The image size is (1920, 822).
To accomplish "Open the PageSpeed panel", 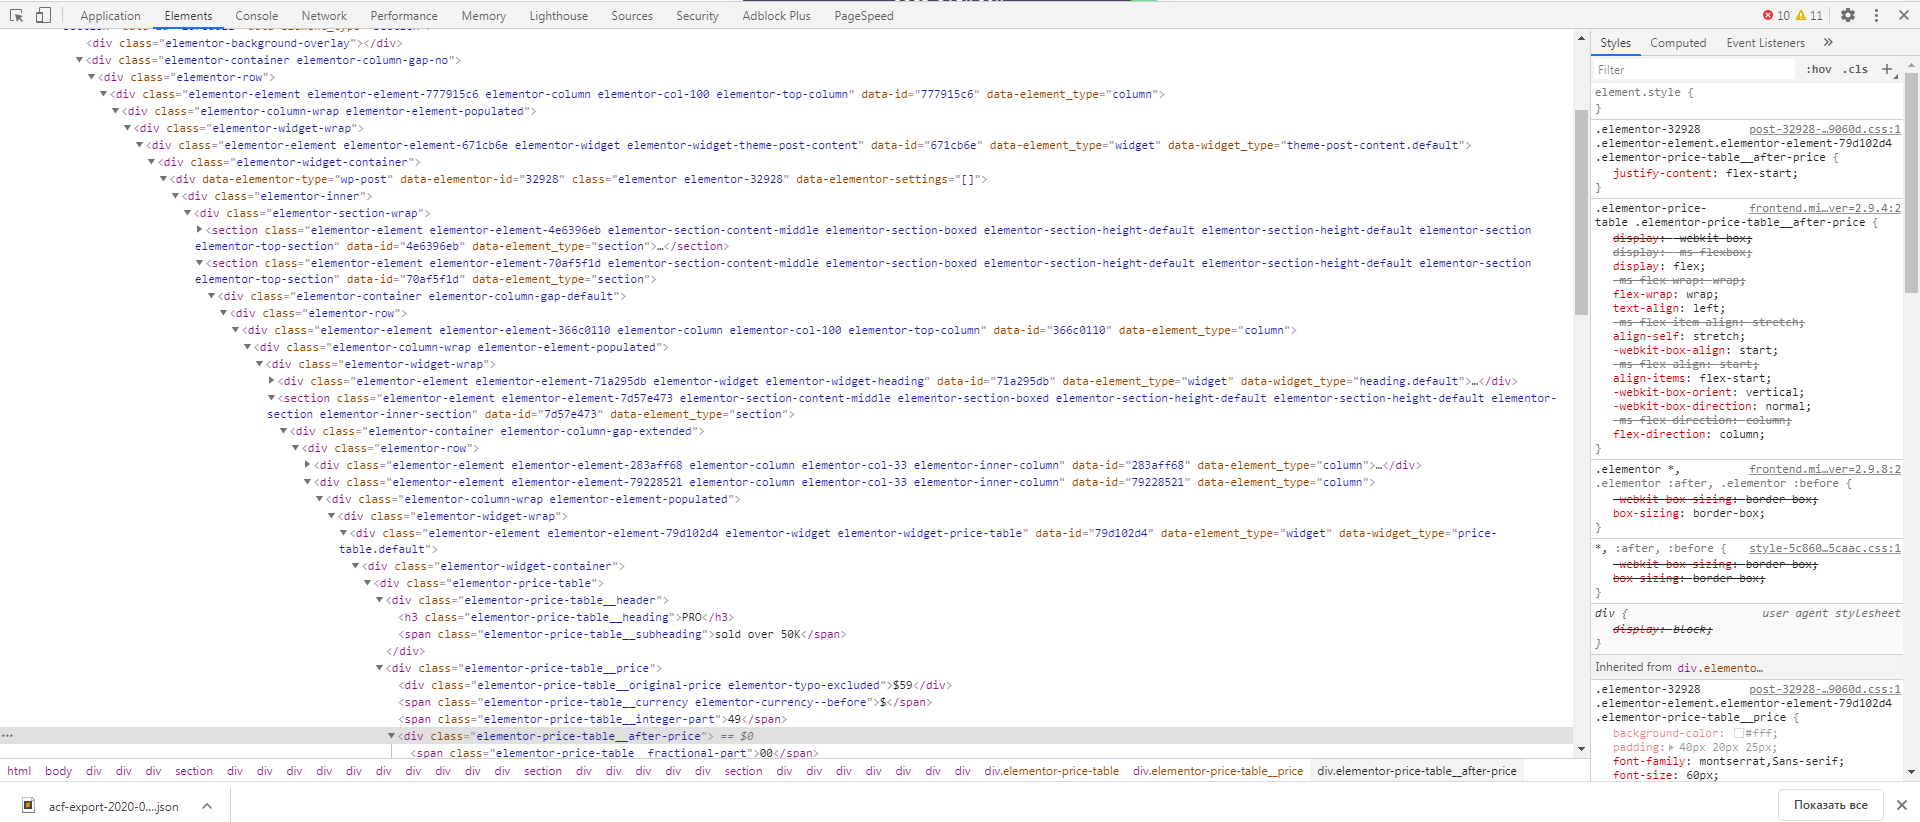I will click(x=864, y=16).
